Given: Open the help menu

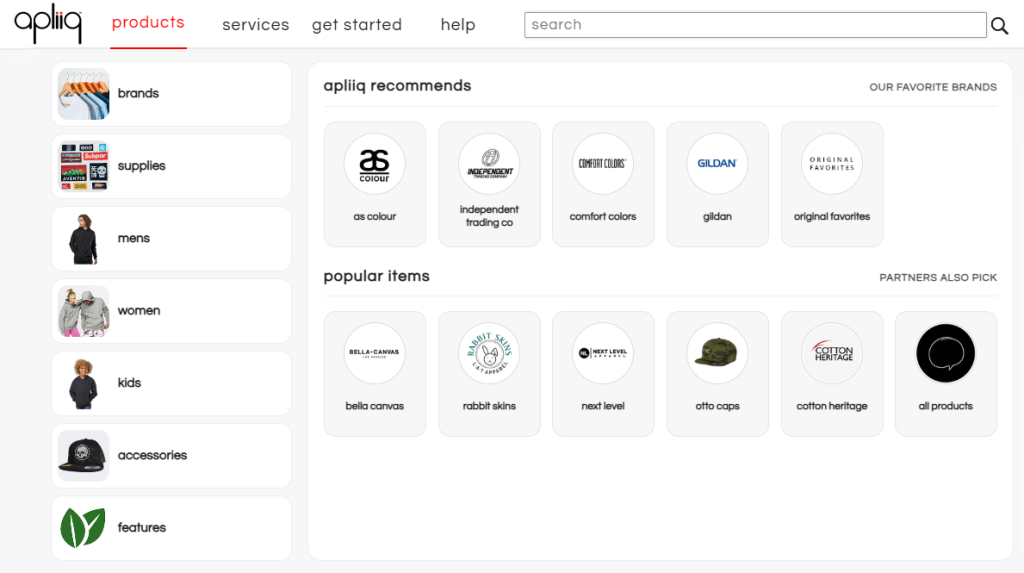Looking at the screenshot, I should (x=458, y=25).
